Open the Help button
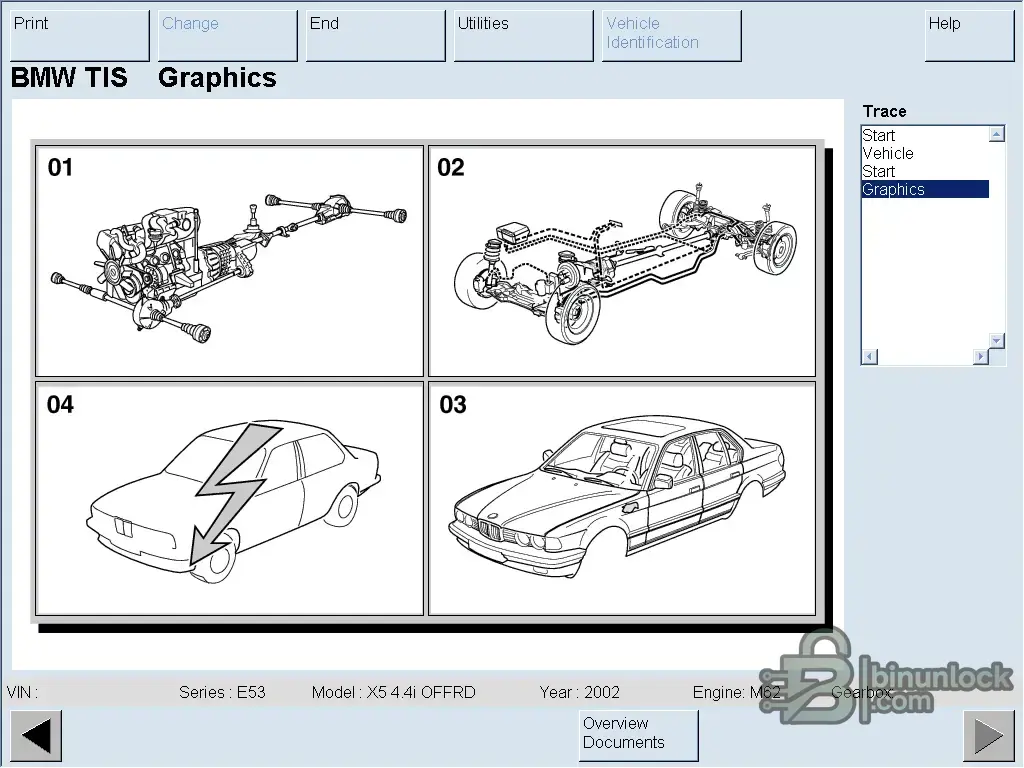The image size is (1024, 768). pyautogui.click(x=969, y=35)
